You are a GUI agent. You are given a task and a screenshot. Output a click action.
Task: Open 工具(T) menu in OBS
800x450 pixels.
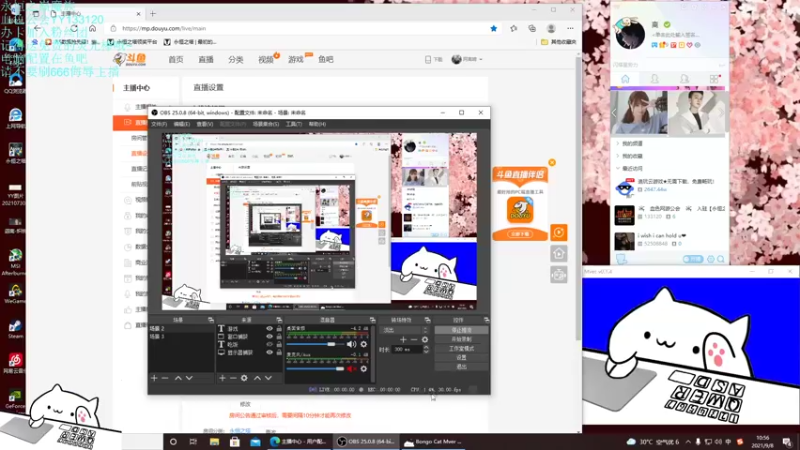pos(293,124)
